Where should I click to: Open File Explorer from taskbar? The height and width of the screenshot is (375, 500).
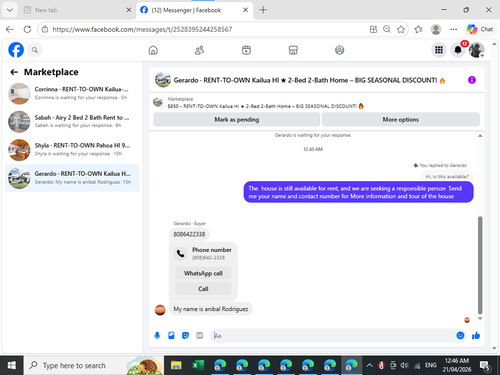point(176,365)
